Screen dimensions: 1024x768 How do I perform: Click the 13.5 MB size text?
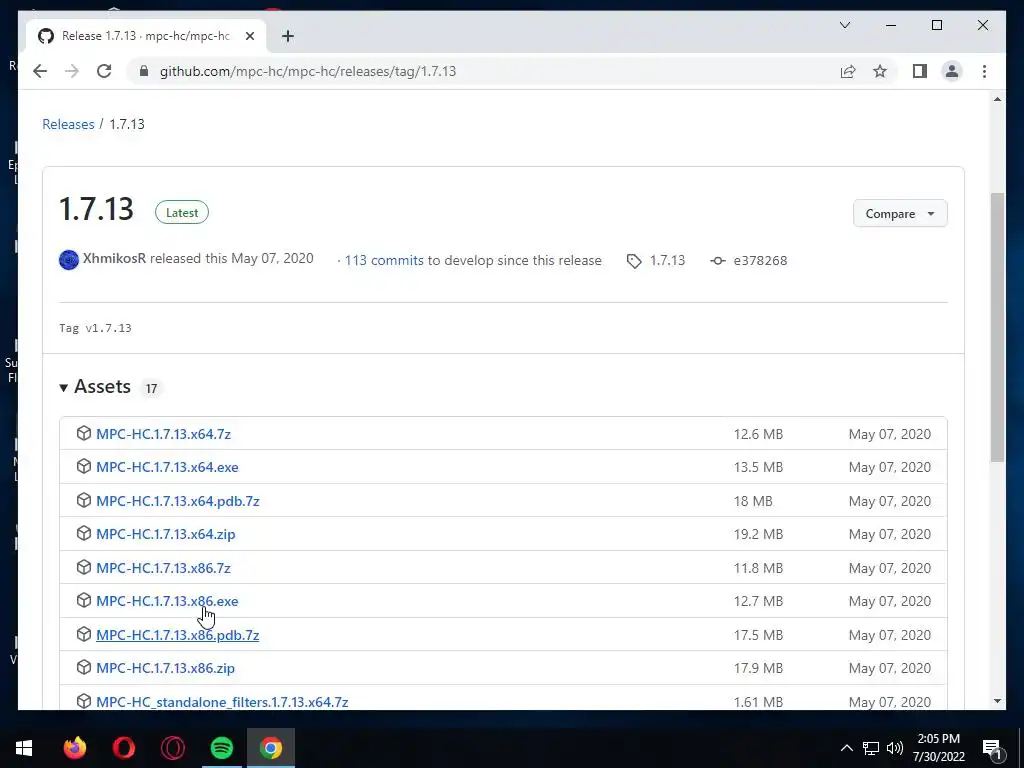[758, 467]
